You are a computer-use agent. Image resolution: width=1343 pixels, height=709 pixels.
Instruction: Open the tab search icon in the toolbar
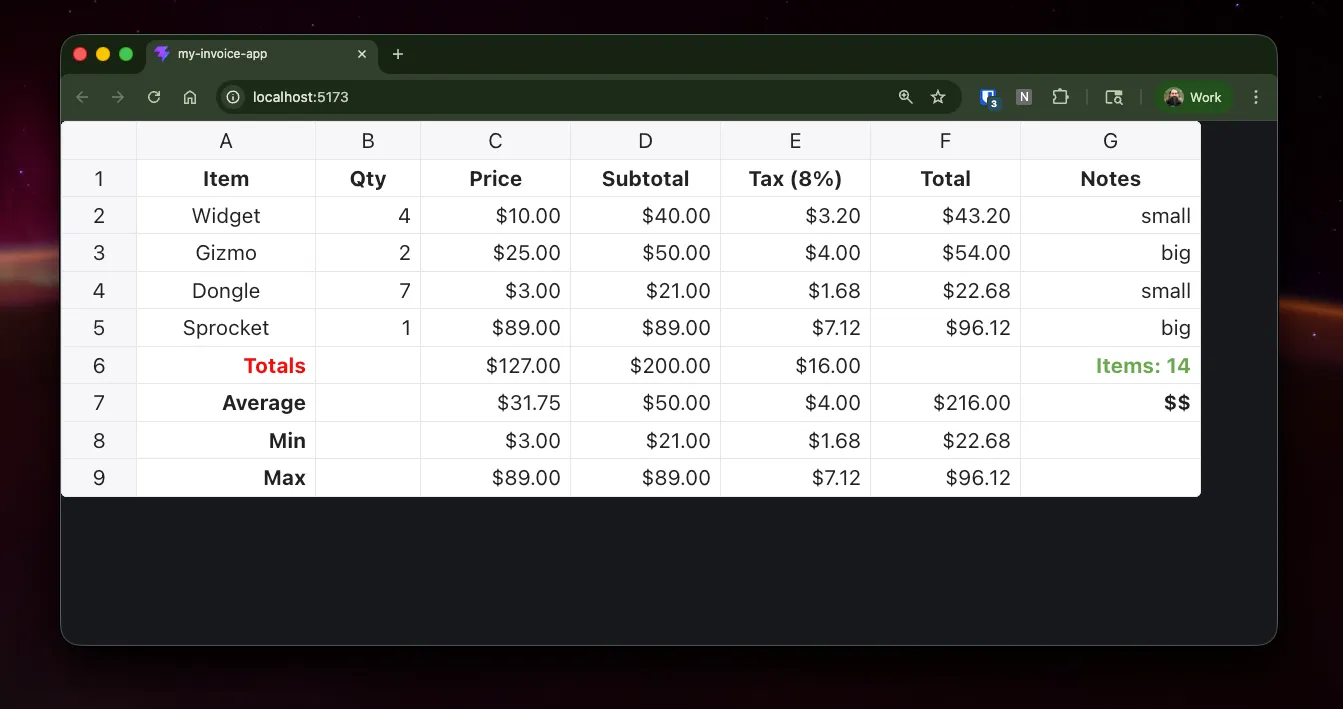click(x=1114, y=97)
